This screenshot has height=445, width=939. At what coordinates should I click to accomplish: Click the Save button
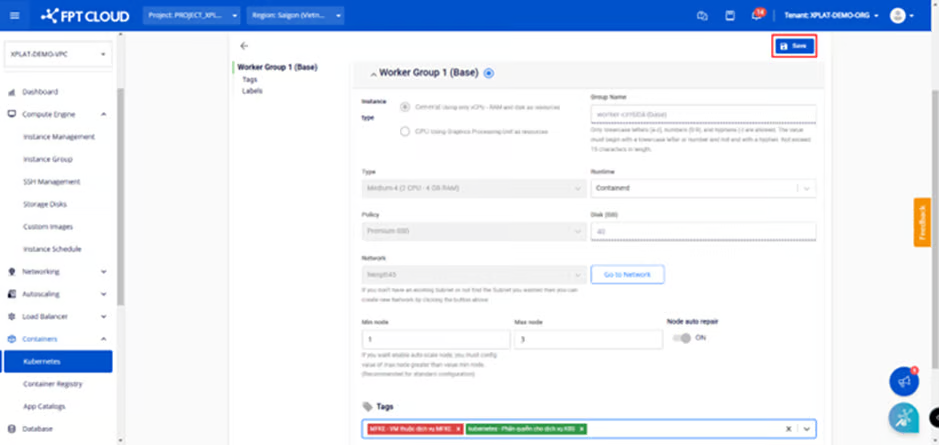794,46
